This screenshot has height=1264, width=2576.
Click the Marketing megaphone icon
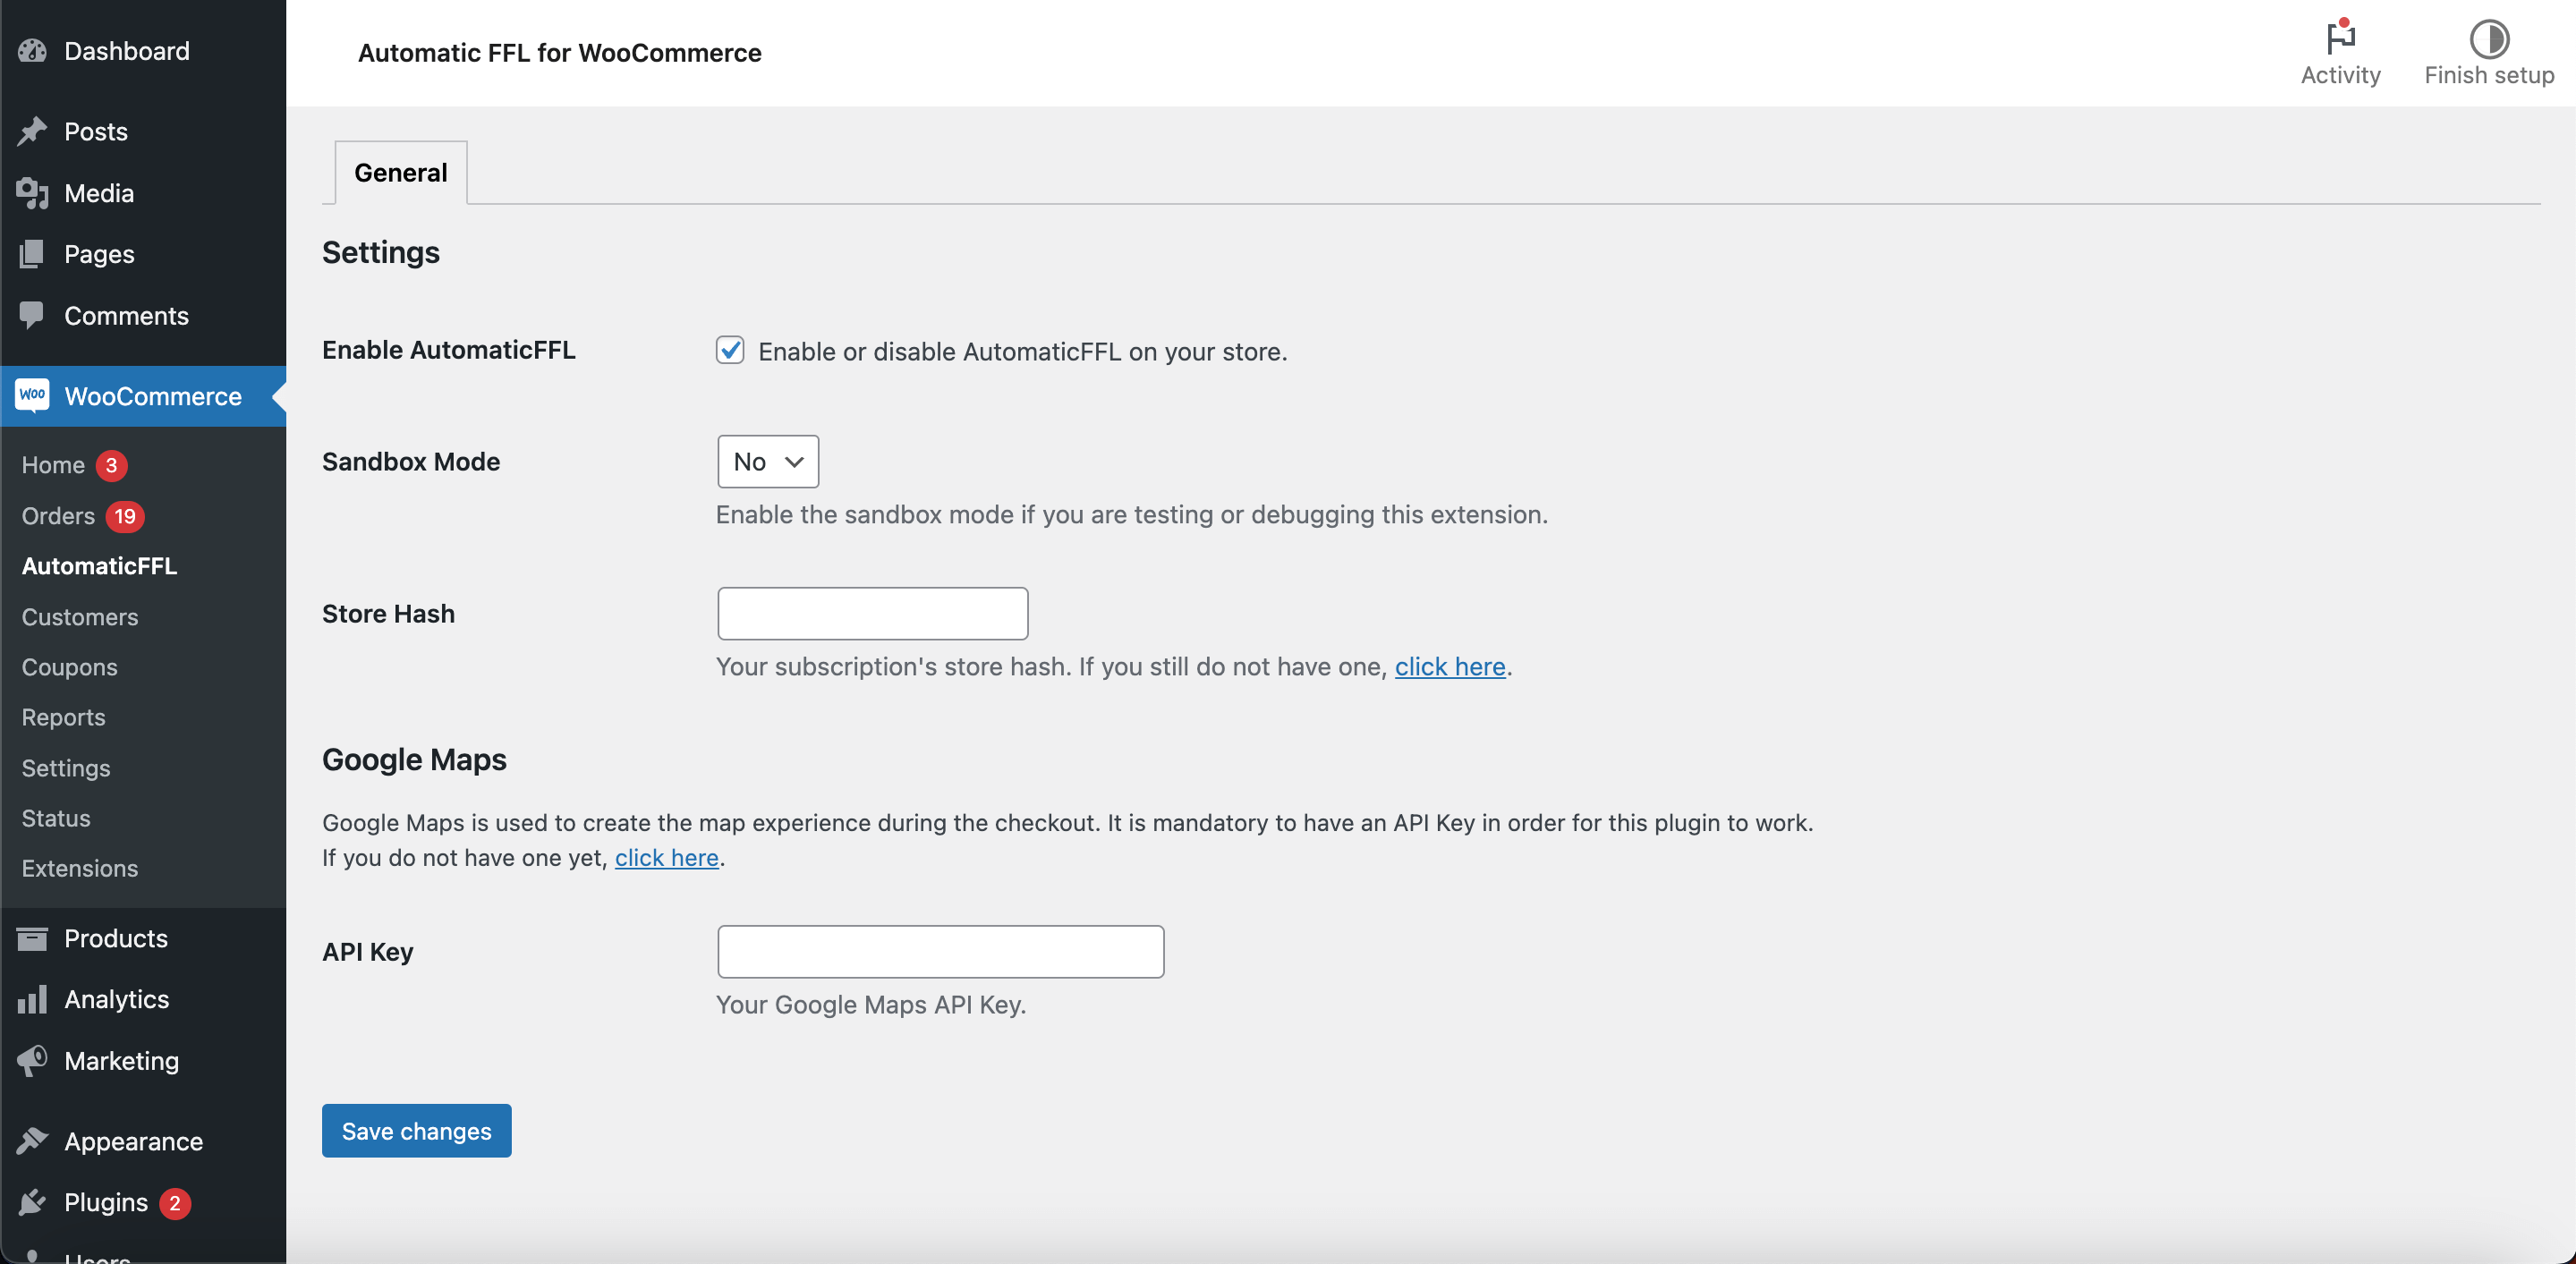32,1060
